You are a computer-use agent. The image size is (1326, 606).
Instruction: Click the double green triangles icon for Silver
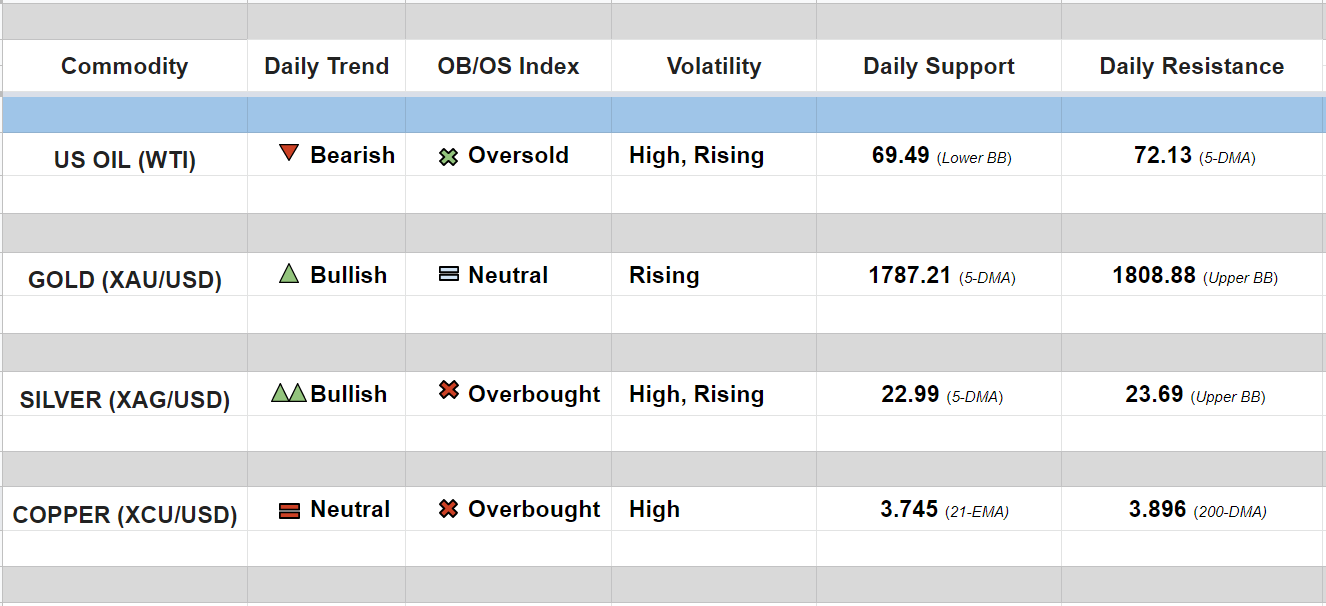pos(289,393)
